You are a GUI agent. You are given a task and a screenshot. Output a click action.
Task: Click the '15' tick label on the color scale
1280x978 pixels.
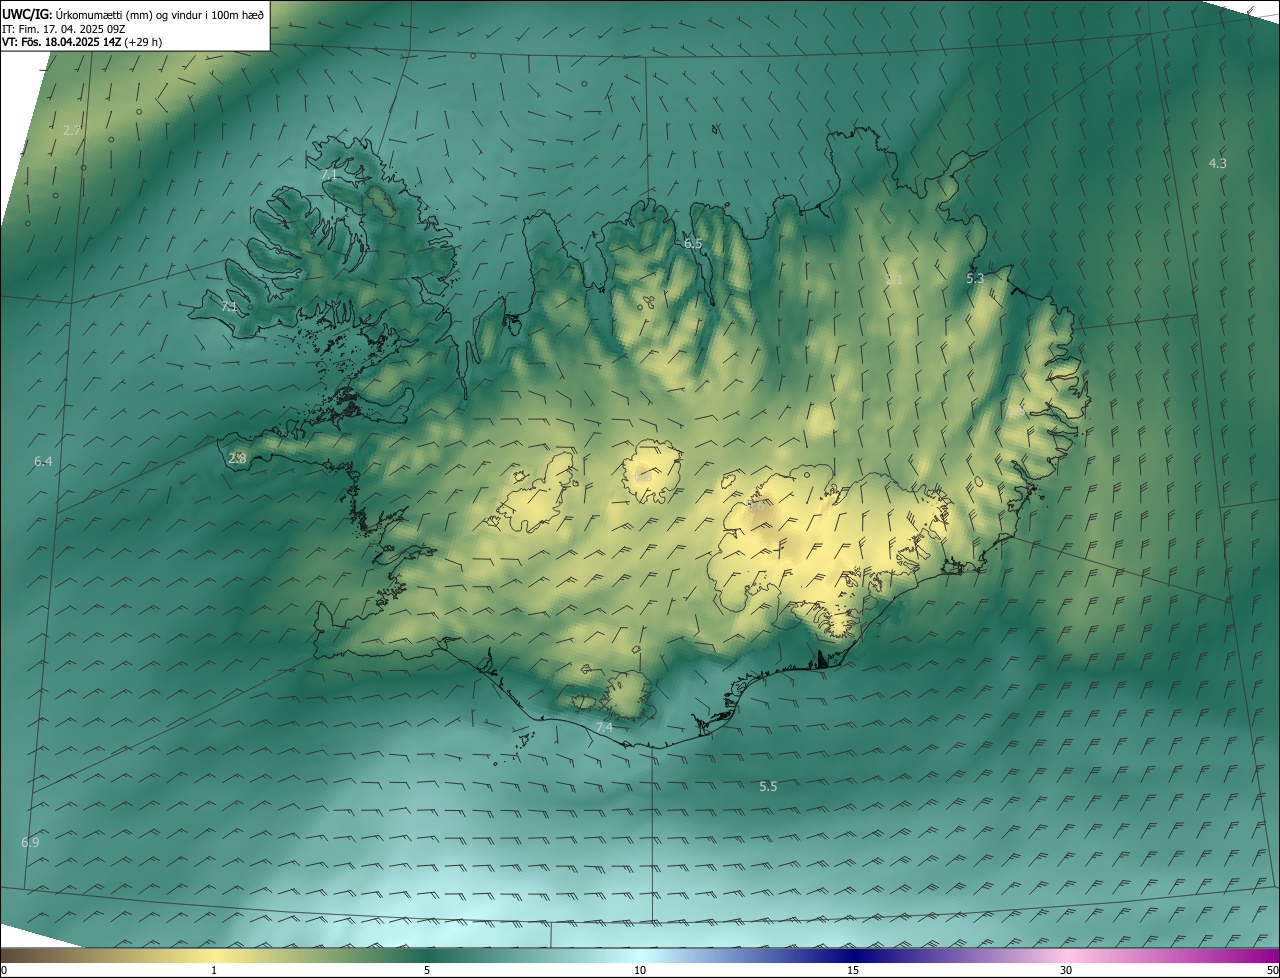[x=853, y=970]
